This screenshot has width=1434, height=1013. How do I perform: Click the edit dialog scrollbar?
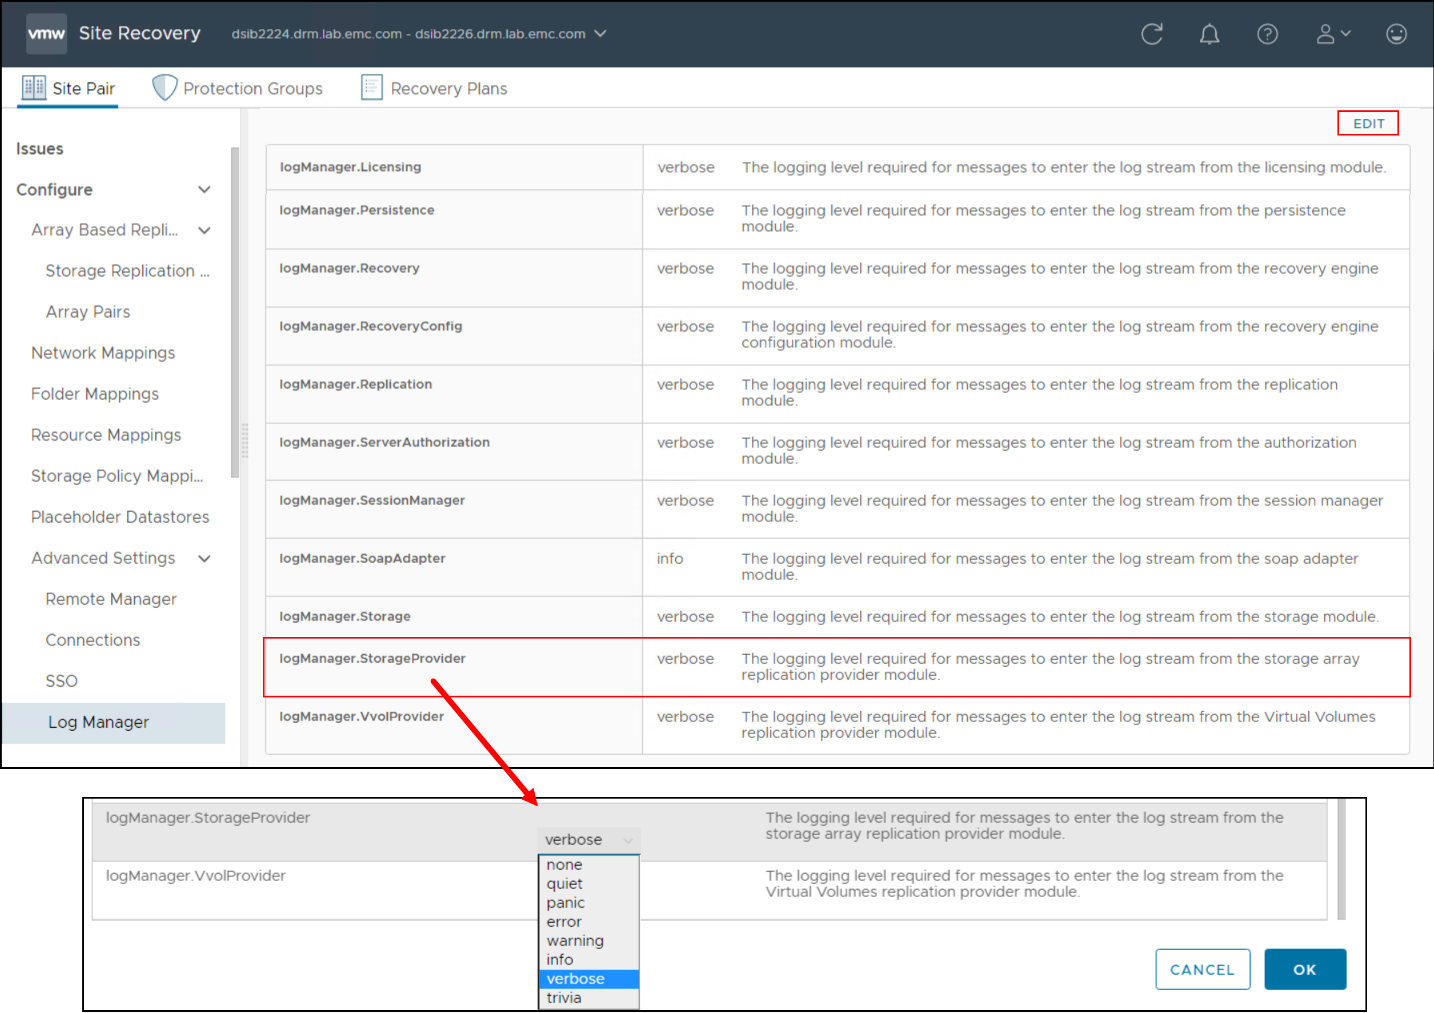[1341, 859]
